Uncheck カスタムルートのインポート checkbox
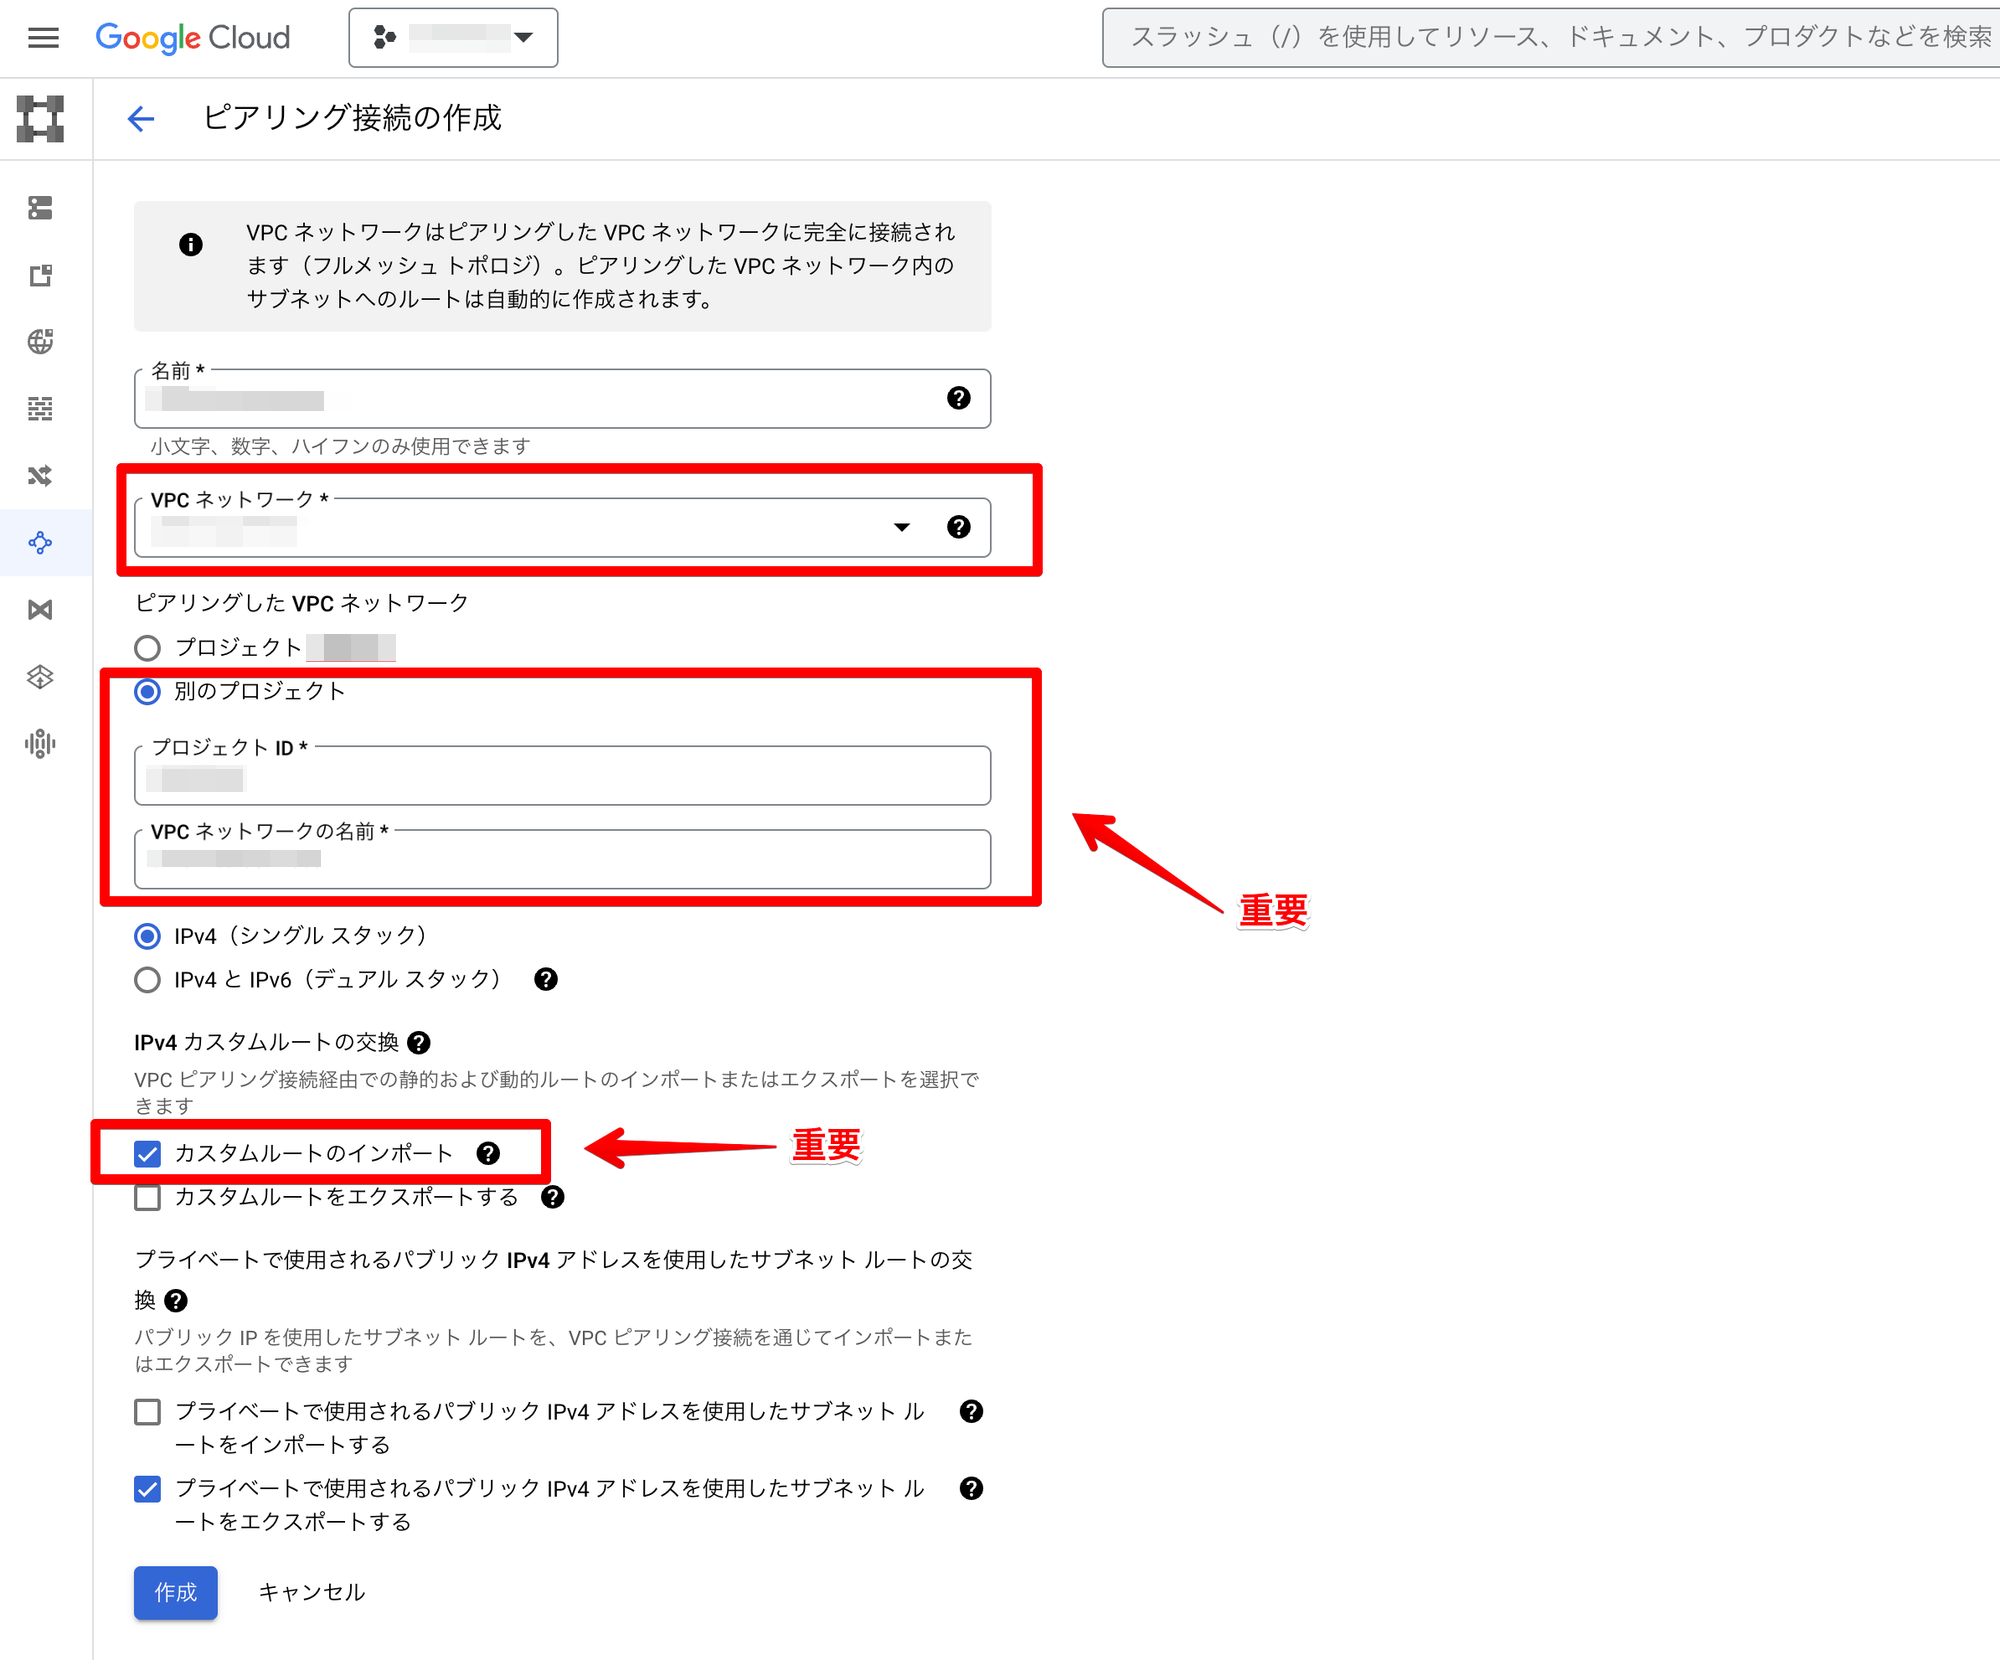Screen dimensions: 2000x1660 pyautogui.click(x=148, y=1154)
